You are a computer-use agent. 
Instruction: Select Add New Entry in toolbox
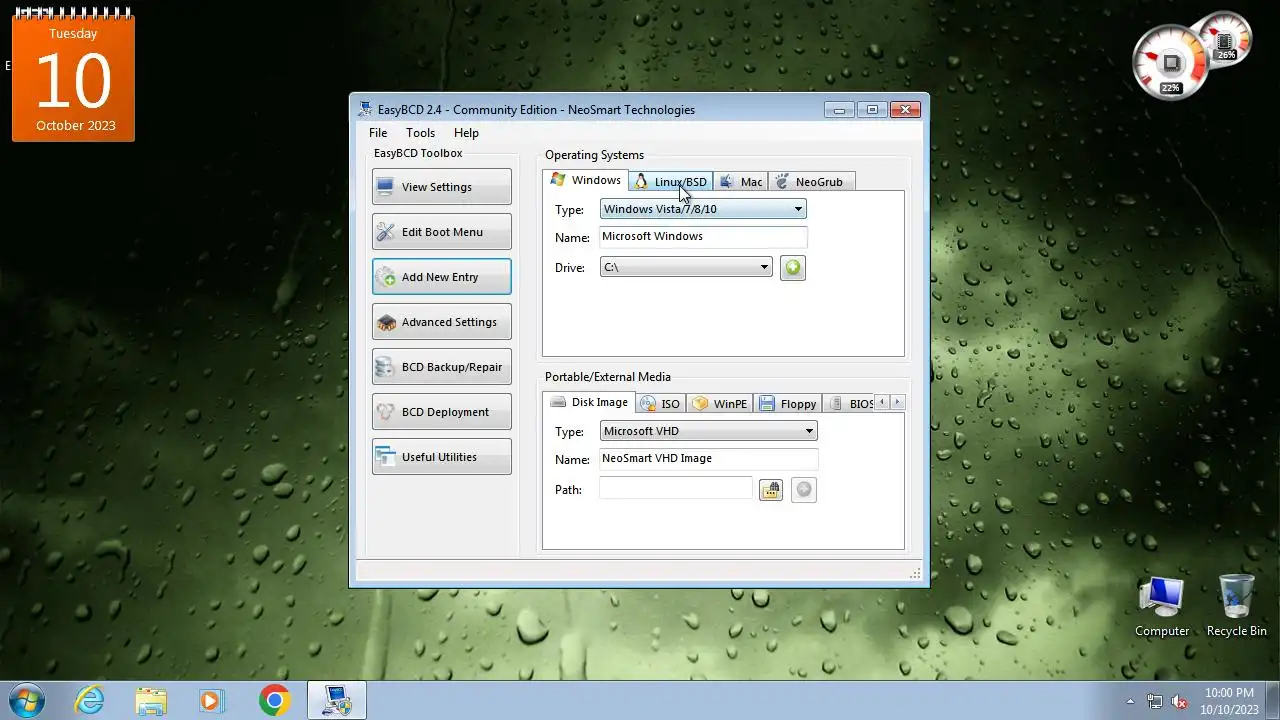tap(441, 277)
